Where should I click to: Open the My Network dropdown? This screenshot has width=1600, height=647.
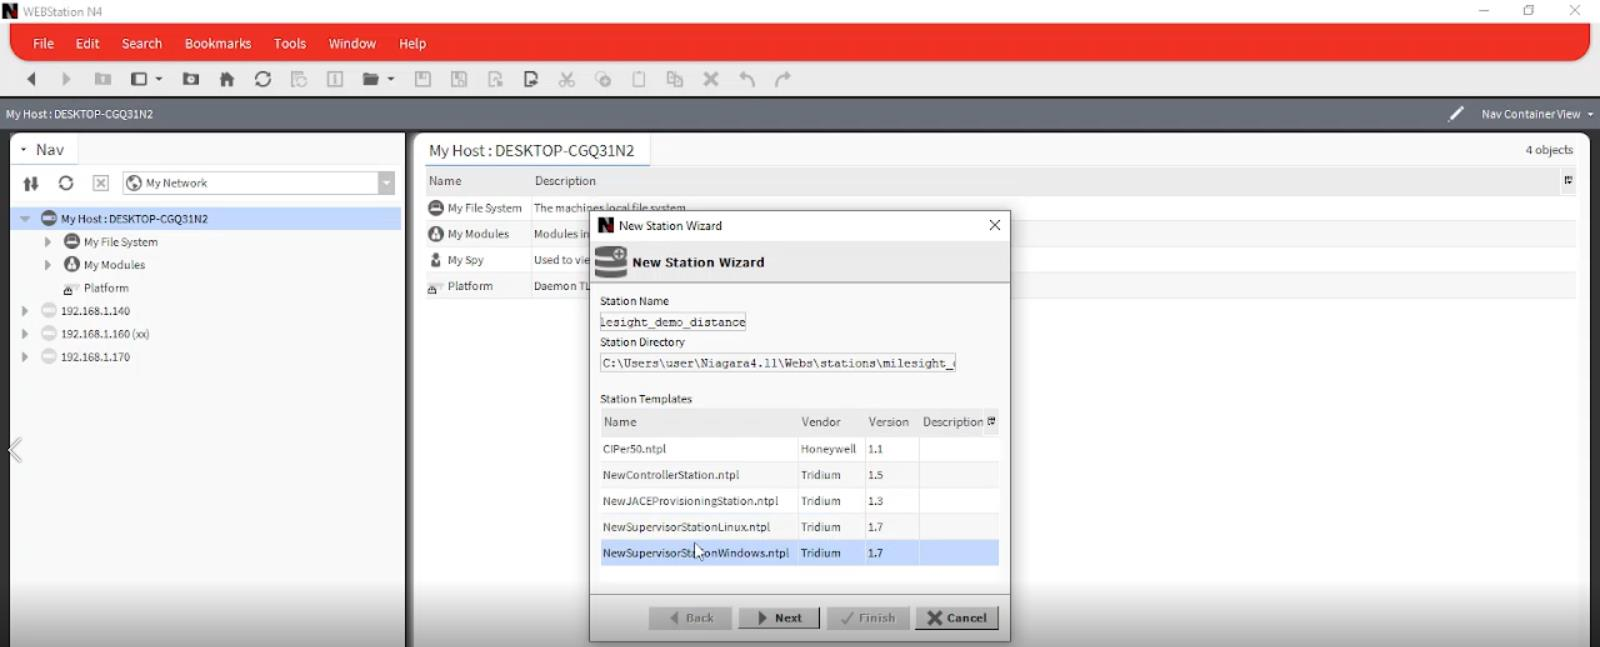point(386,183)
